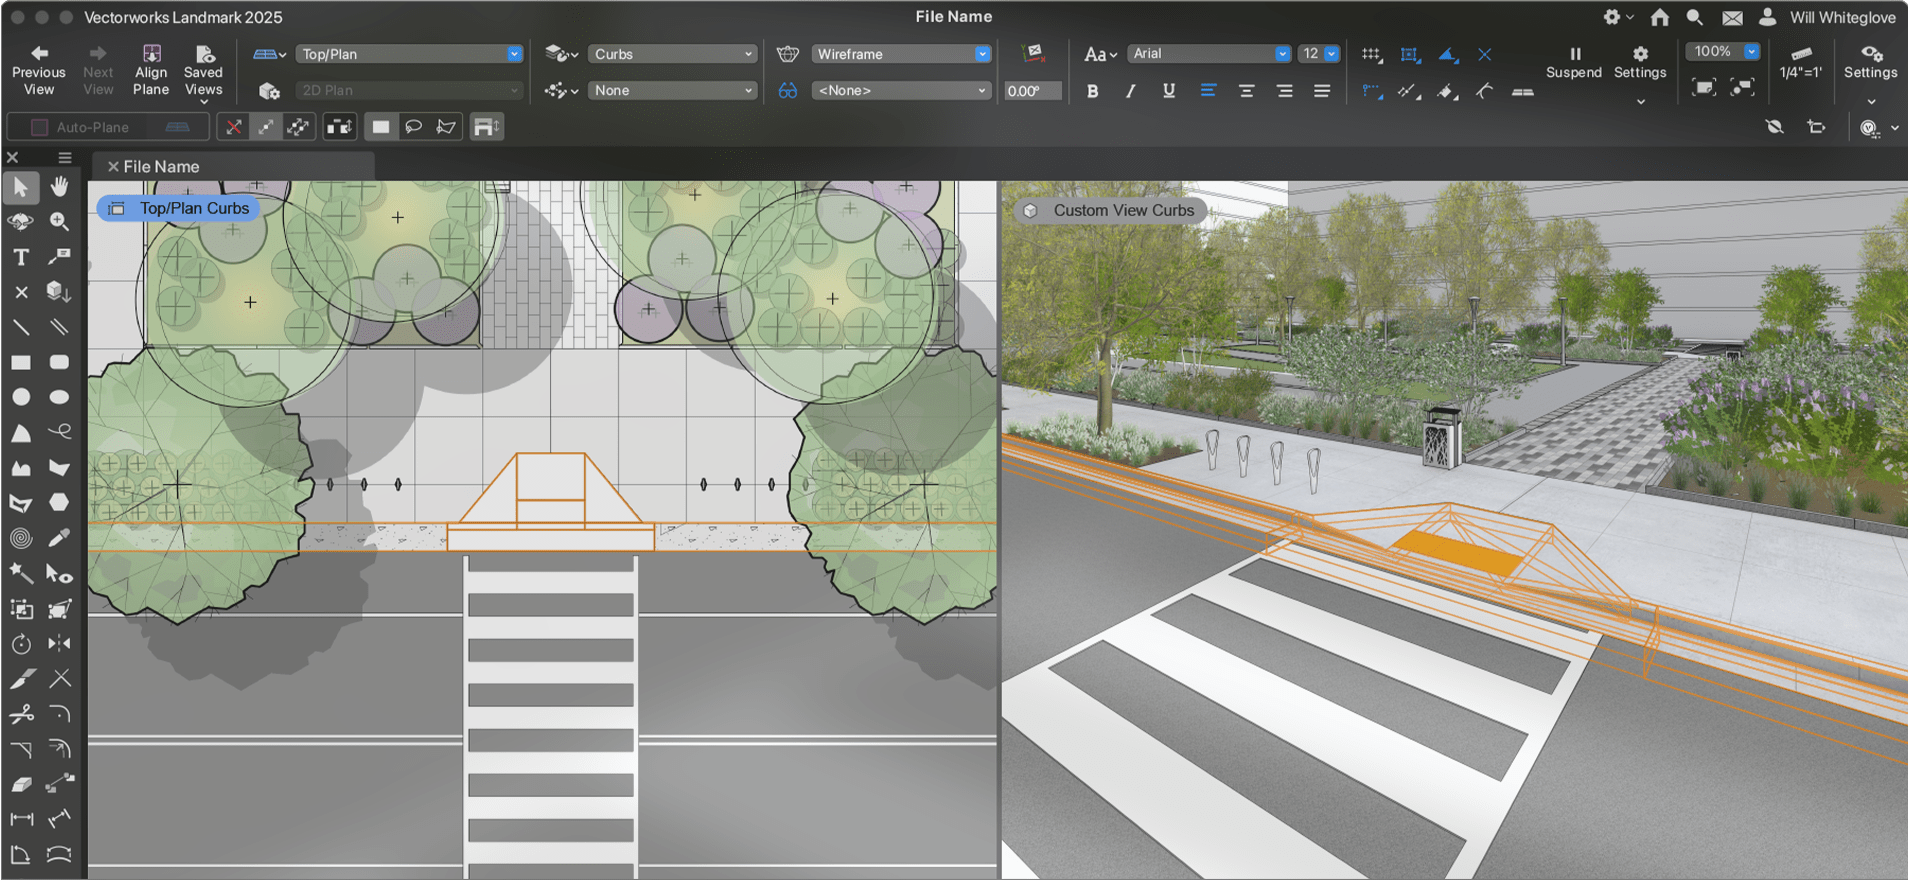
Task: Open the 100% zoom dropdown
Action: coord(1722,51)
